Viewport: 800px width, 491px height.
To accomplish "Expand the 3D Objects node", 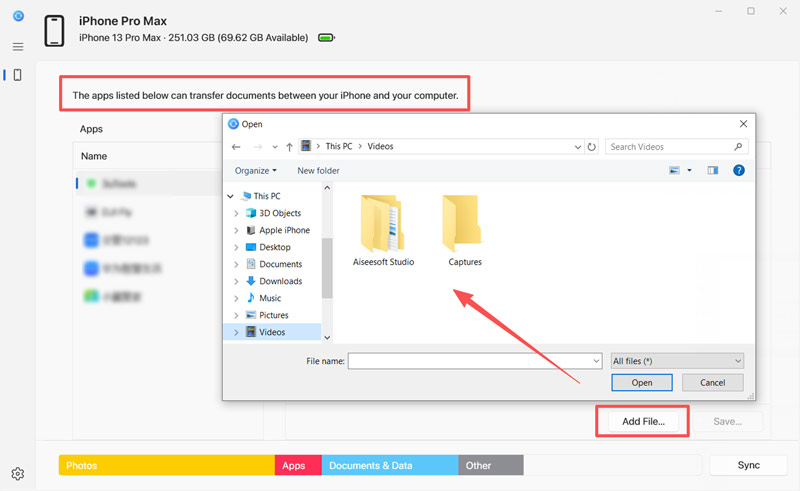I will pyautogui.click(x=236, y=213).
